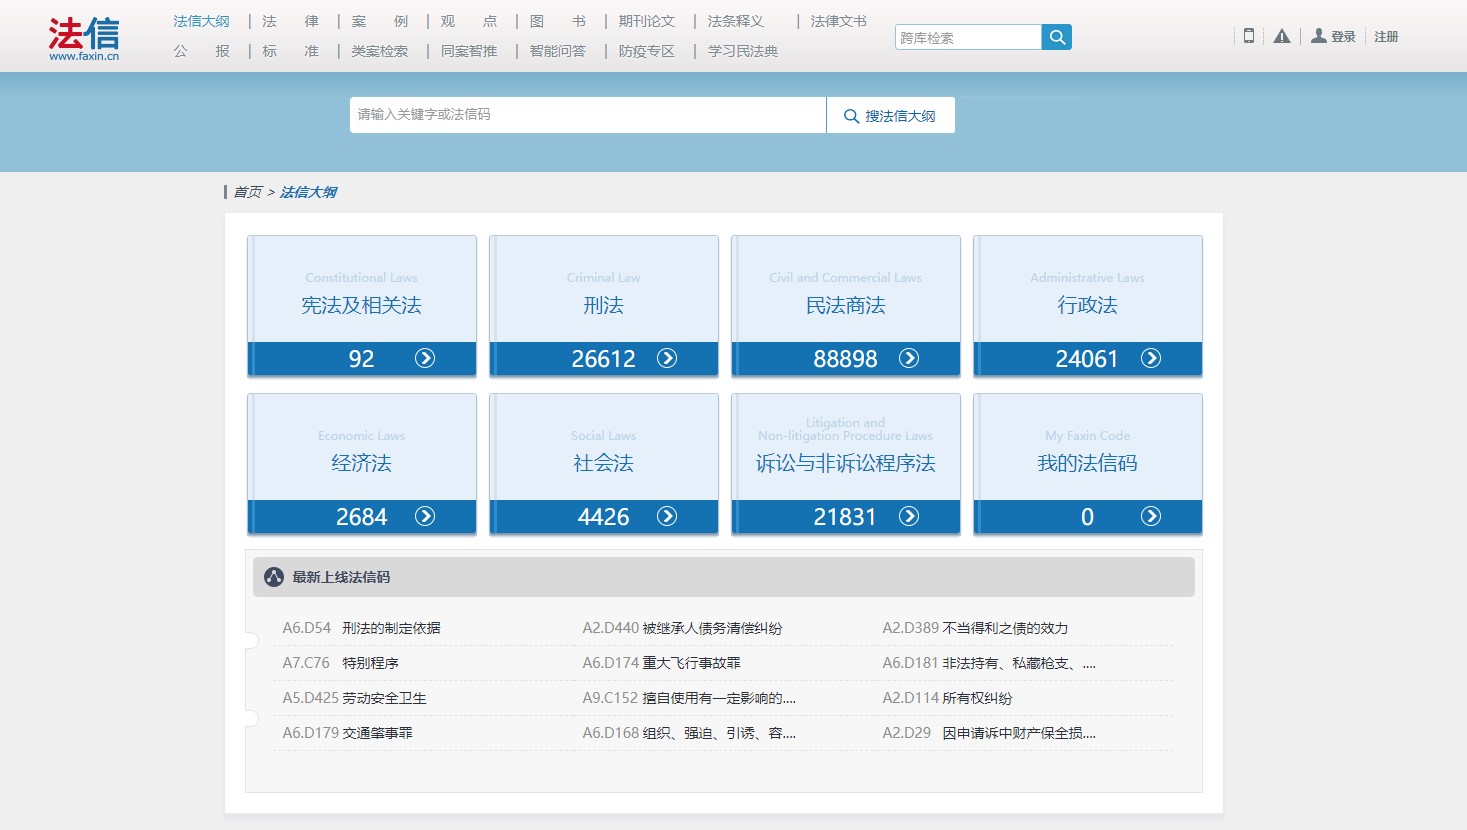Click the 登录 link
Viewport: 1467px width, 830px height.
pos(1343,37)
